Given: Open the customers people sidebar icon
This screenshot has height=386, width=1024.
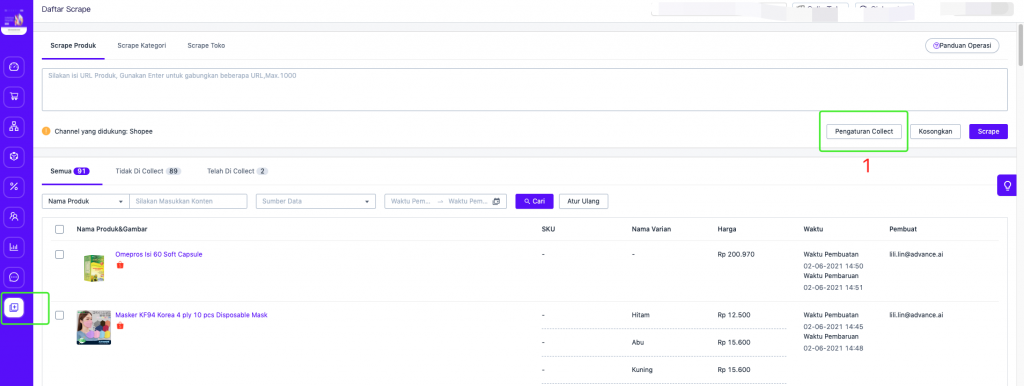Looking at the screenshot, I should coord(14,217).
